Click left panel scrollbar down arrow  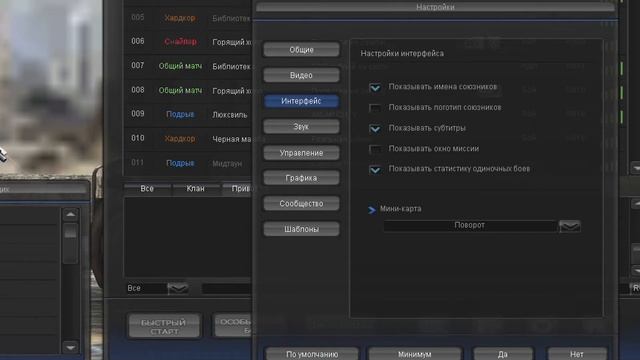(x=70, y=347)
